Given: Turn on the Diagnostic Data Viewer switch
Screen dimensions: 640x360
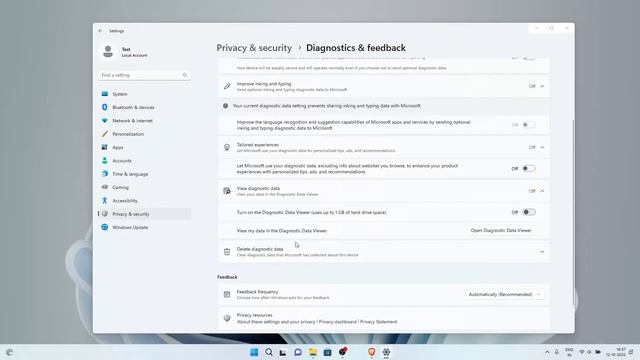Looking at the screenshot, I should click(529, 212).
